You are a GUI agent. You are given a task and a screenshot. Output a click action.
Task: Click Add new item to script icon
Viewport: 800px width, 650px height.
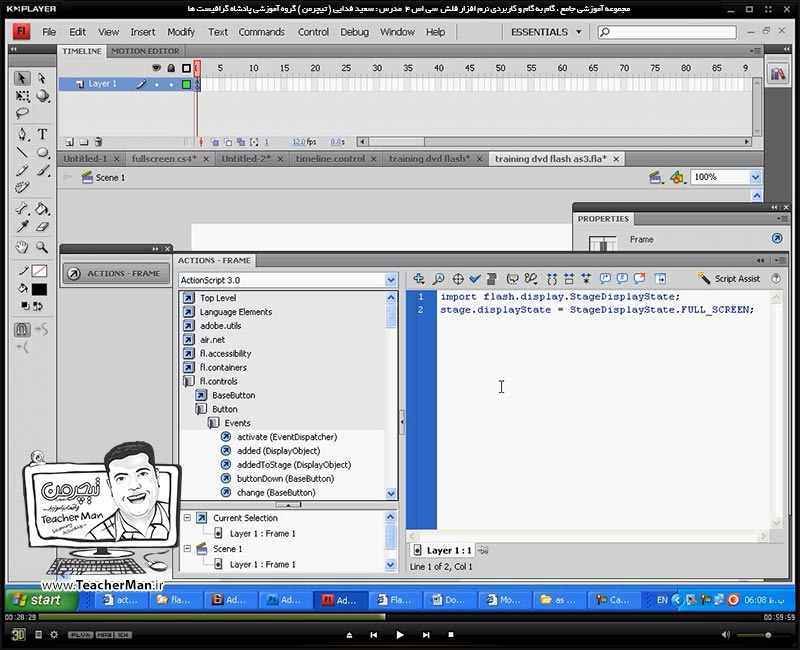[419, 279]
